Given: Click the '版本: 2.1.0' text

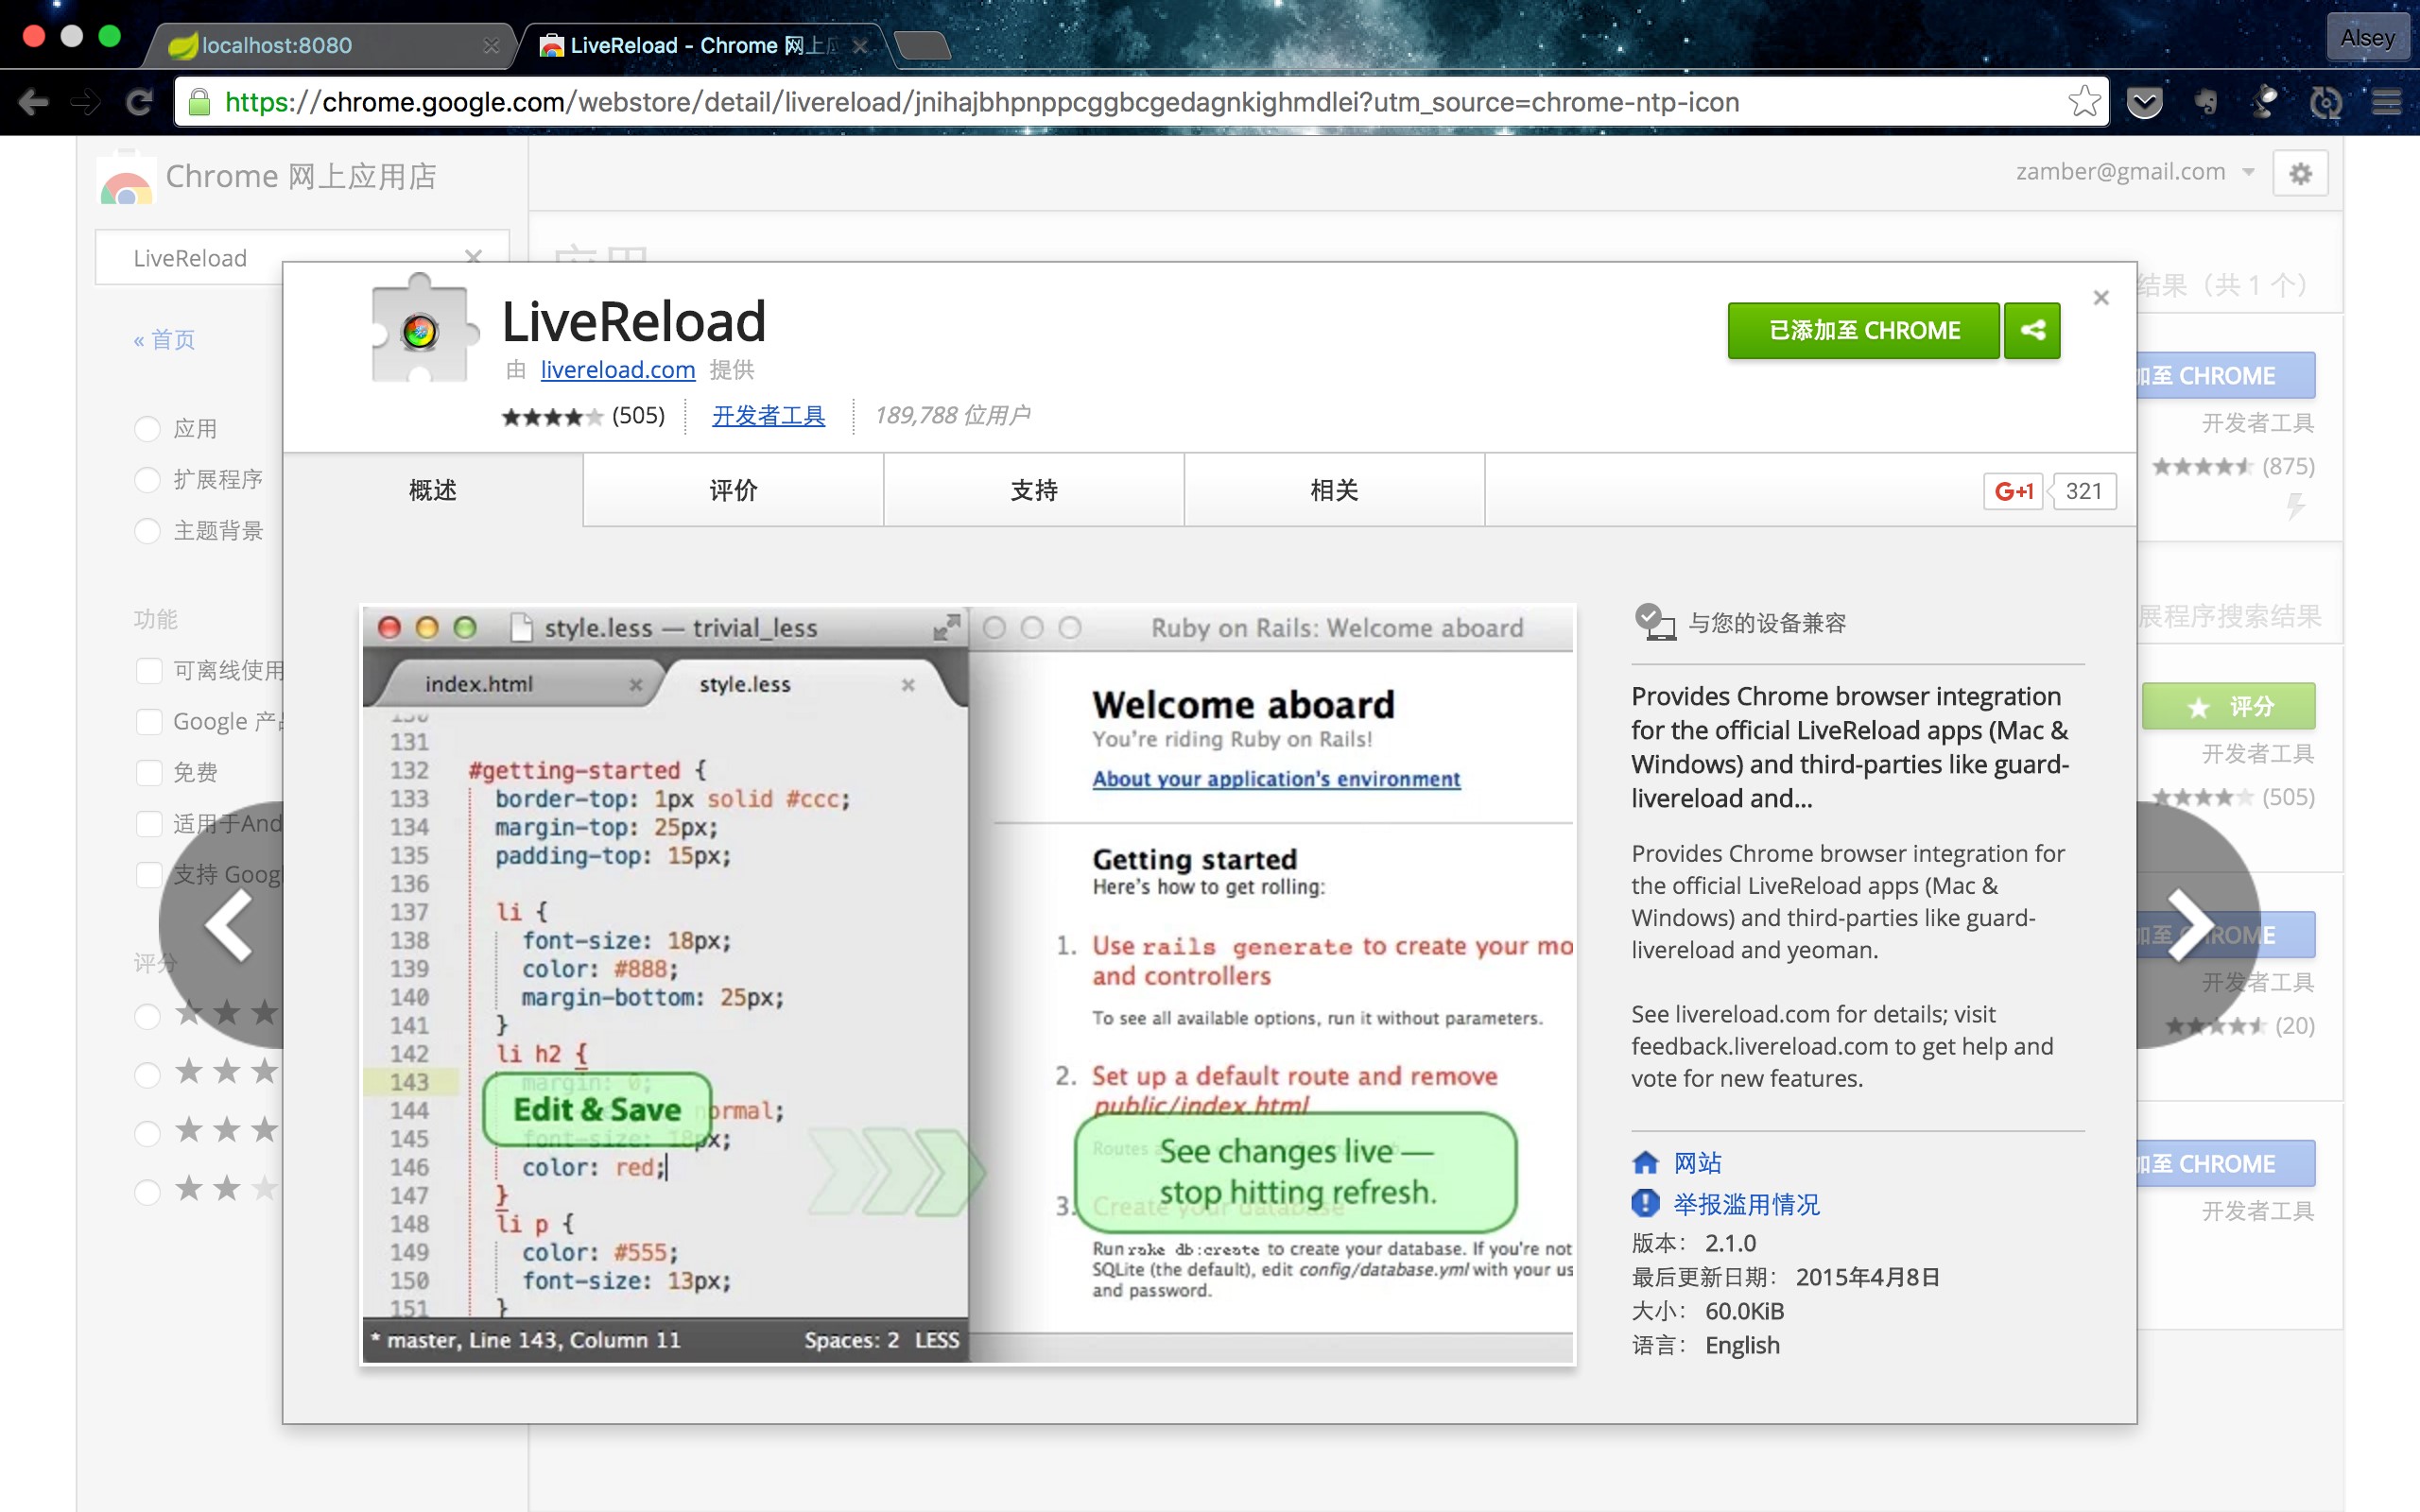Looking at the screenshot, I should tap(1693, 1243).
